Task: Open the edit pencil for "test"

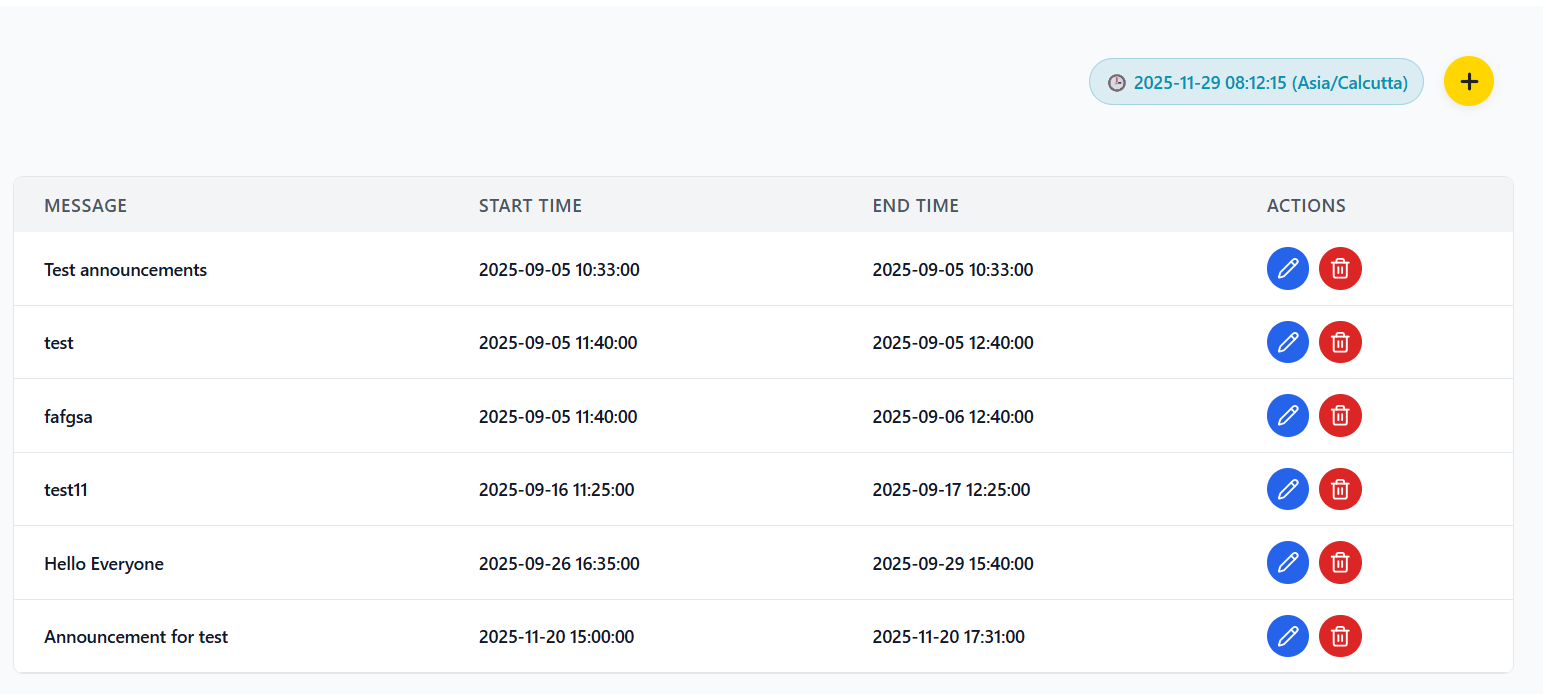Action: [x=1288, y=342]
